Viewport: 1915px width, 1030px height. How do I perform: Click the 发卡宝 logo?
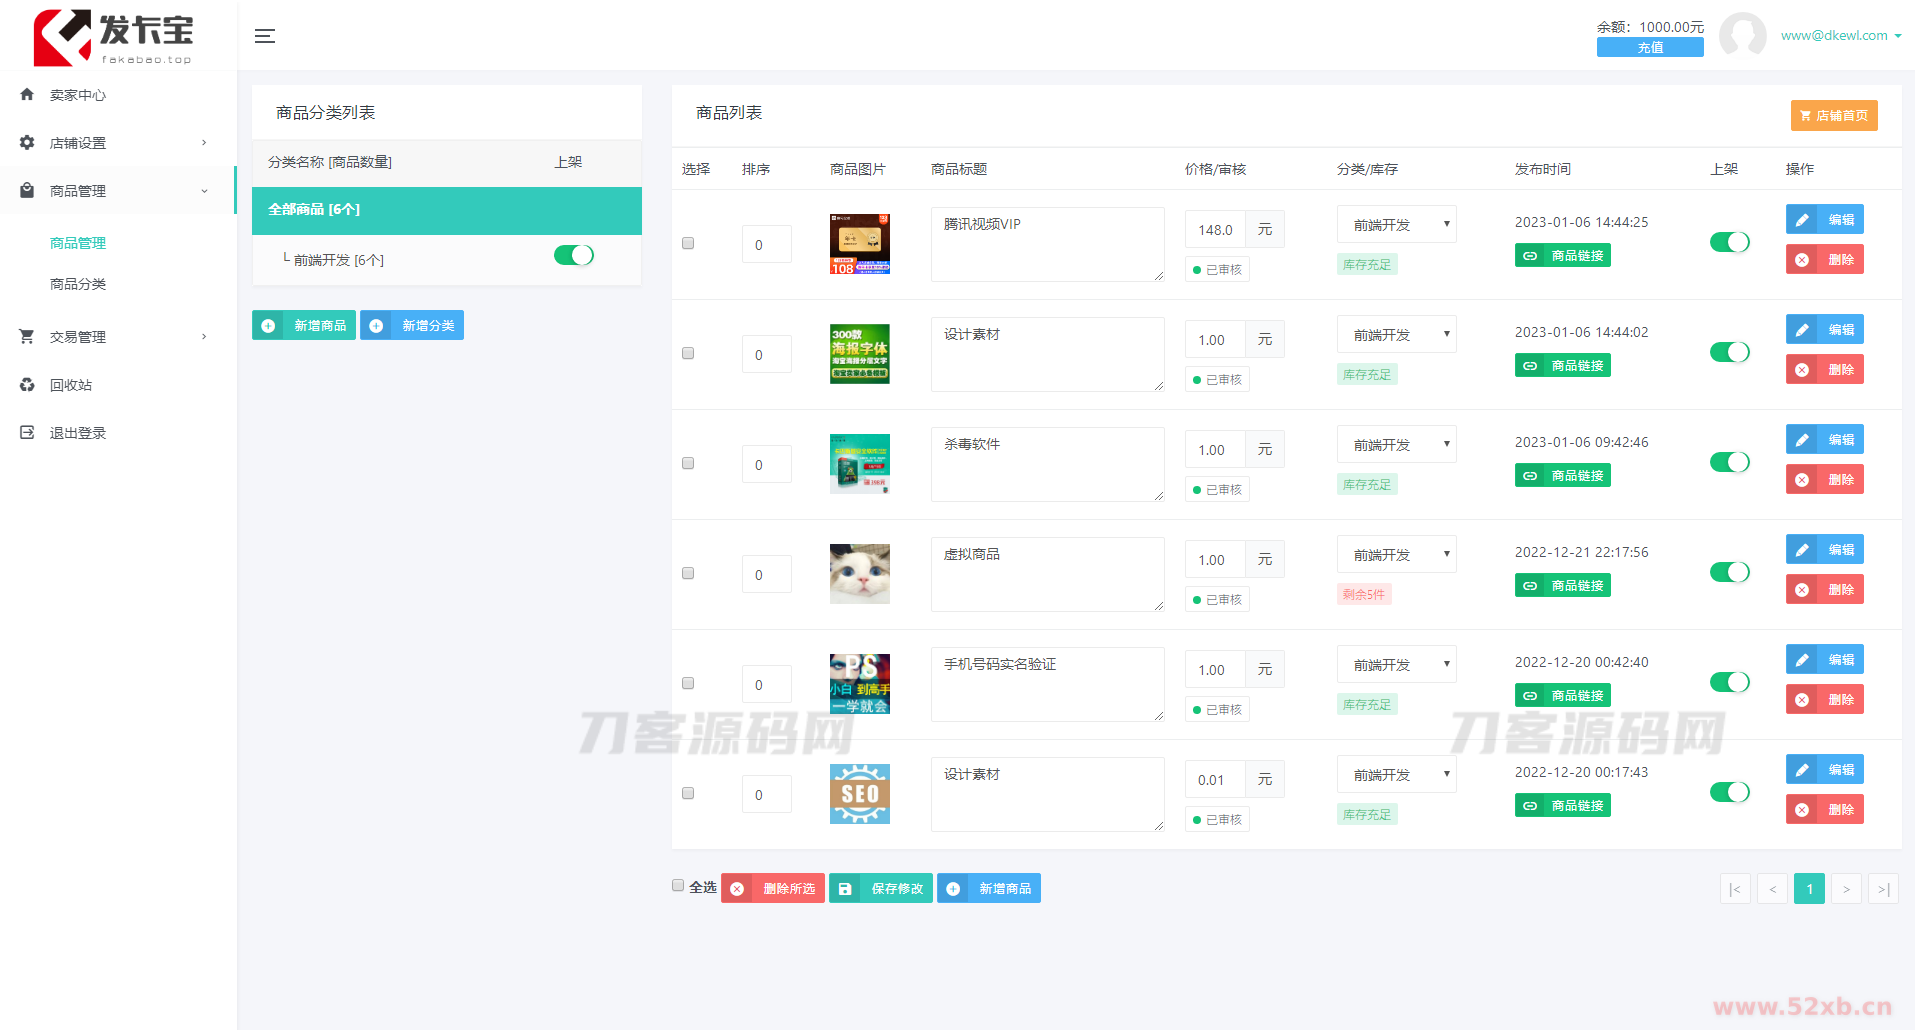point(113,38)
